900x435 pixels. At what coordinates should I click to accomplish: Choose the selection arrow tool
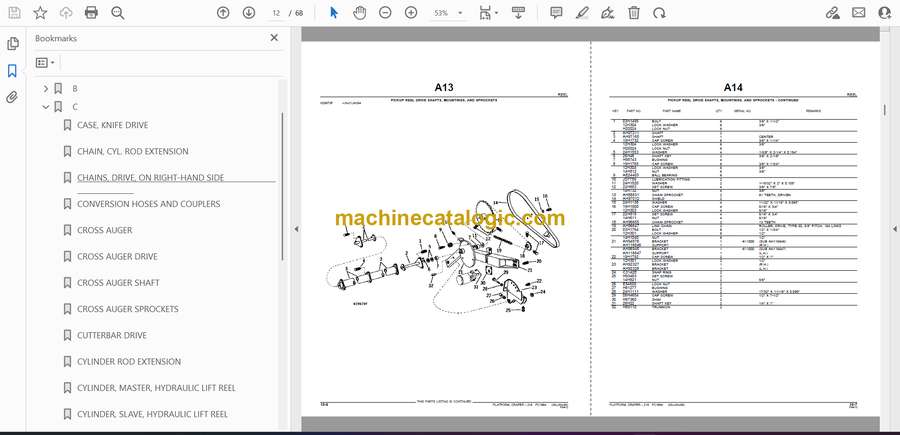[x=334, y=13]
